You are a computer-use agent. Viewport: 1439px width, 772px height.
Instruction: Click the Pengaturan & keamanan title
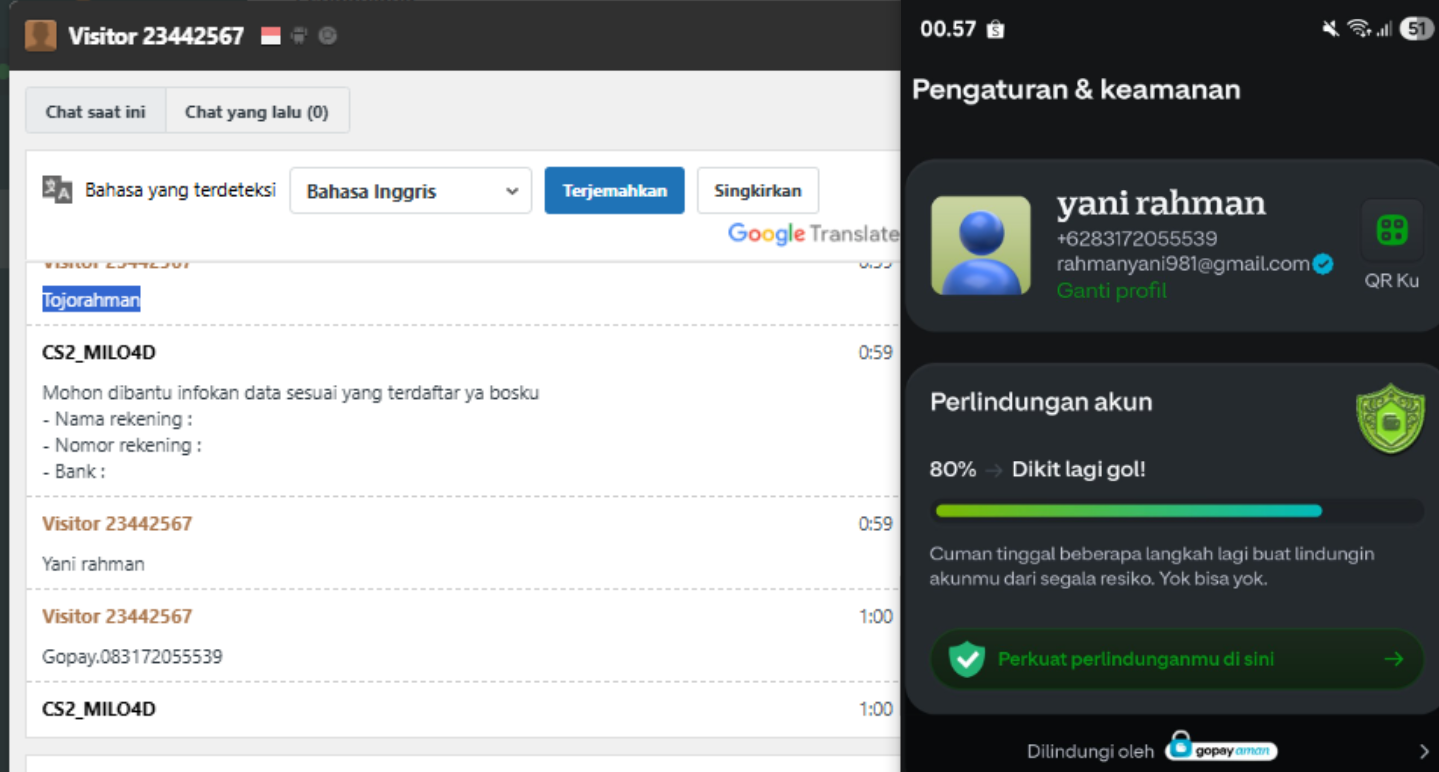(x=1076, y=90)
